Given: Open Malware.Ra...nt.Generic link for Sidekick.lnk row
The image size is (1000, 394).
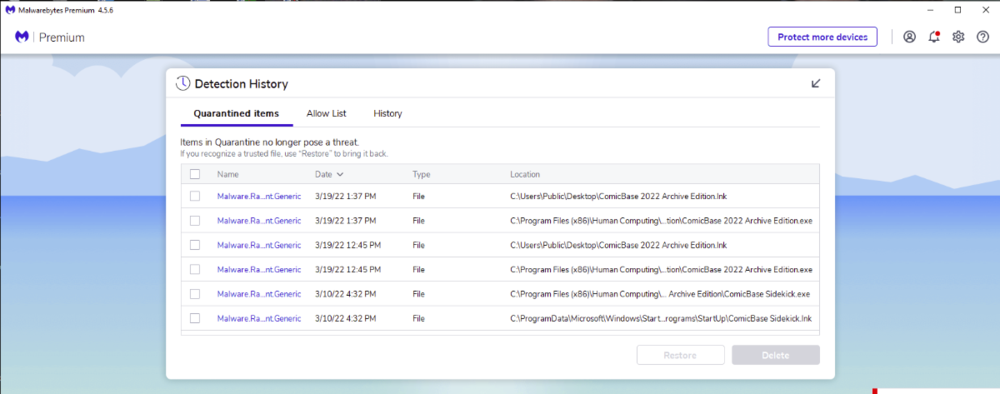Looking at the screenshot, I should coord(259,318).
